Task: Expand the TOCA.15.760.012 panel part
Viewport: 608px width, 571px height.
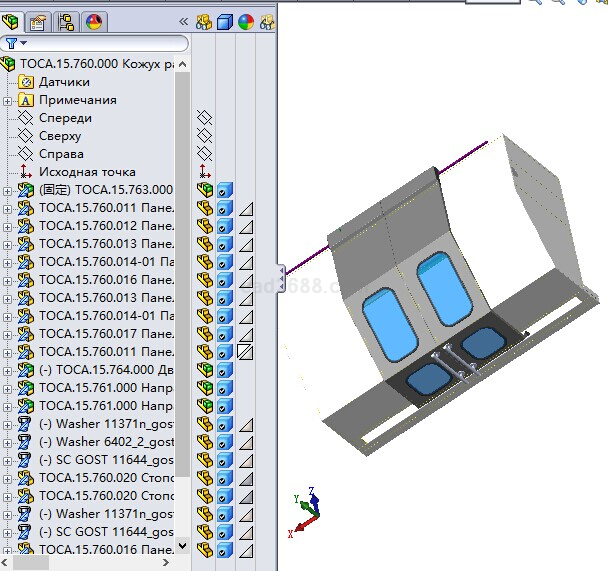Action: coord(8,226)
